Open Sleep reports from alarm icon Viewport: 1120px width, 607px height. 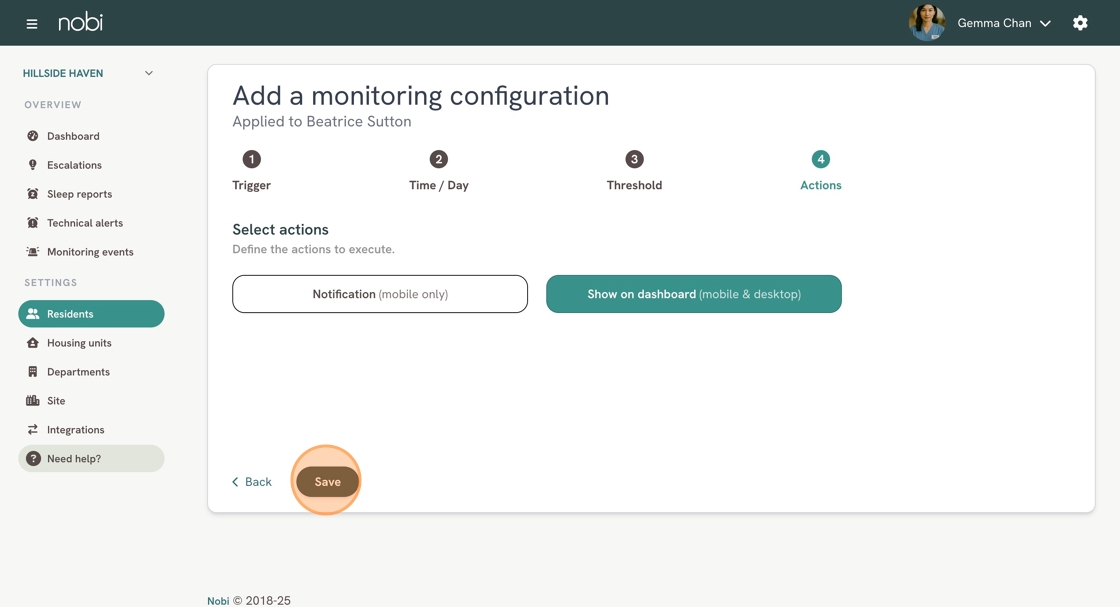coord(33,194)
